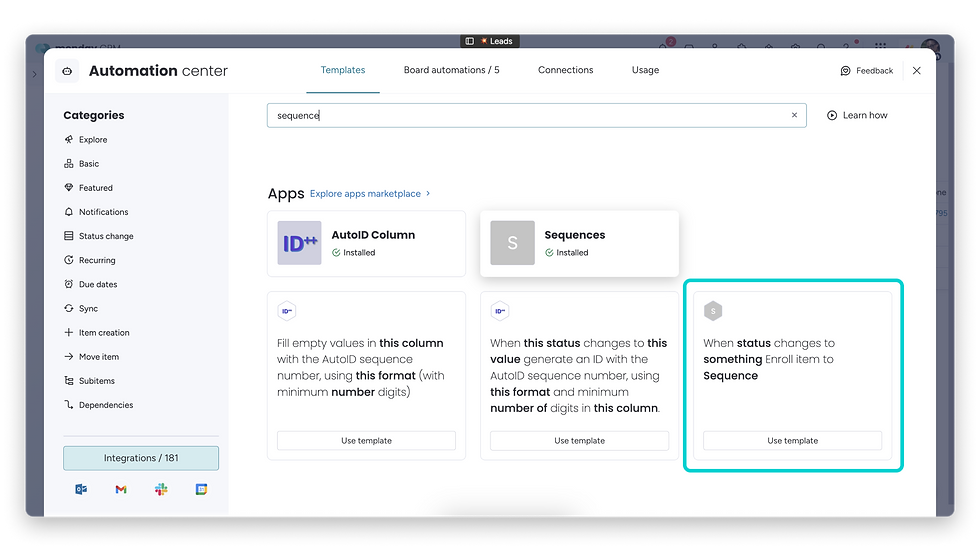Click the hexagon S icon on Sequence template
The height and width of the screenshot is (551, 980).
coord(713,310)
